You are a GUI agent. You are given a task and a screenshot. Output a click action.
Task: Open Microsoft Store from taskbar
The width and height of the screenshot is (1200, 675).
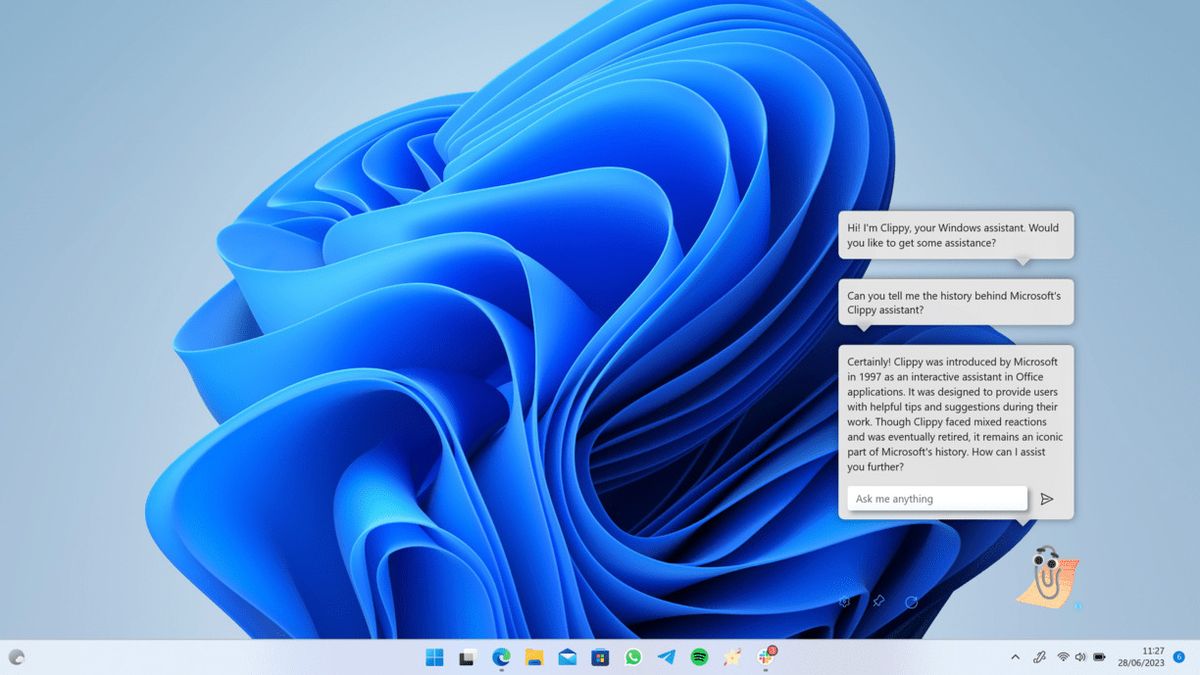600,657
